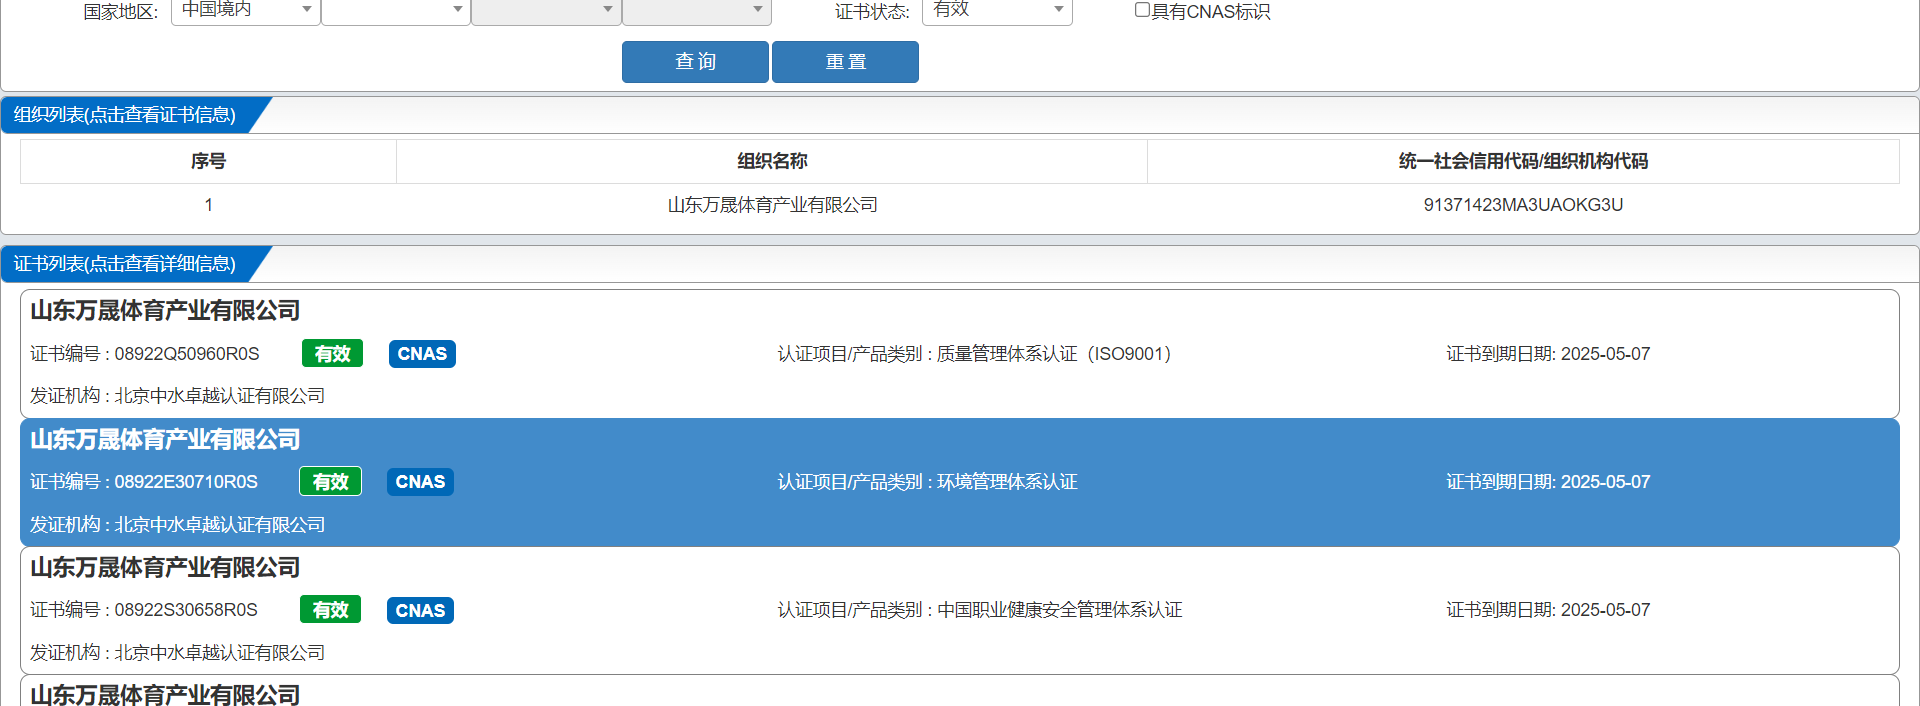
Task: Click the 组织名称 column header
Action: 772,161
